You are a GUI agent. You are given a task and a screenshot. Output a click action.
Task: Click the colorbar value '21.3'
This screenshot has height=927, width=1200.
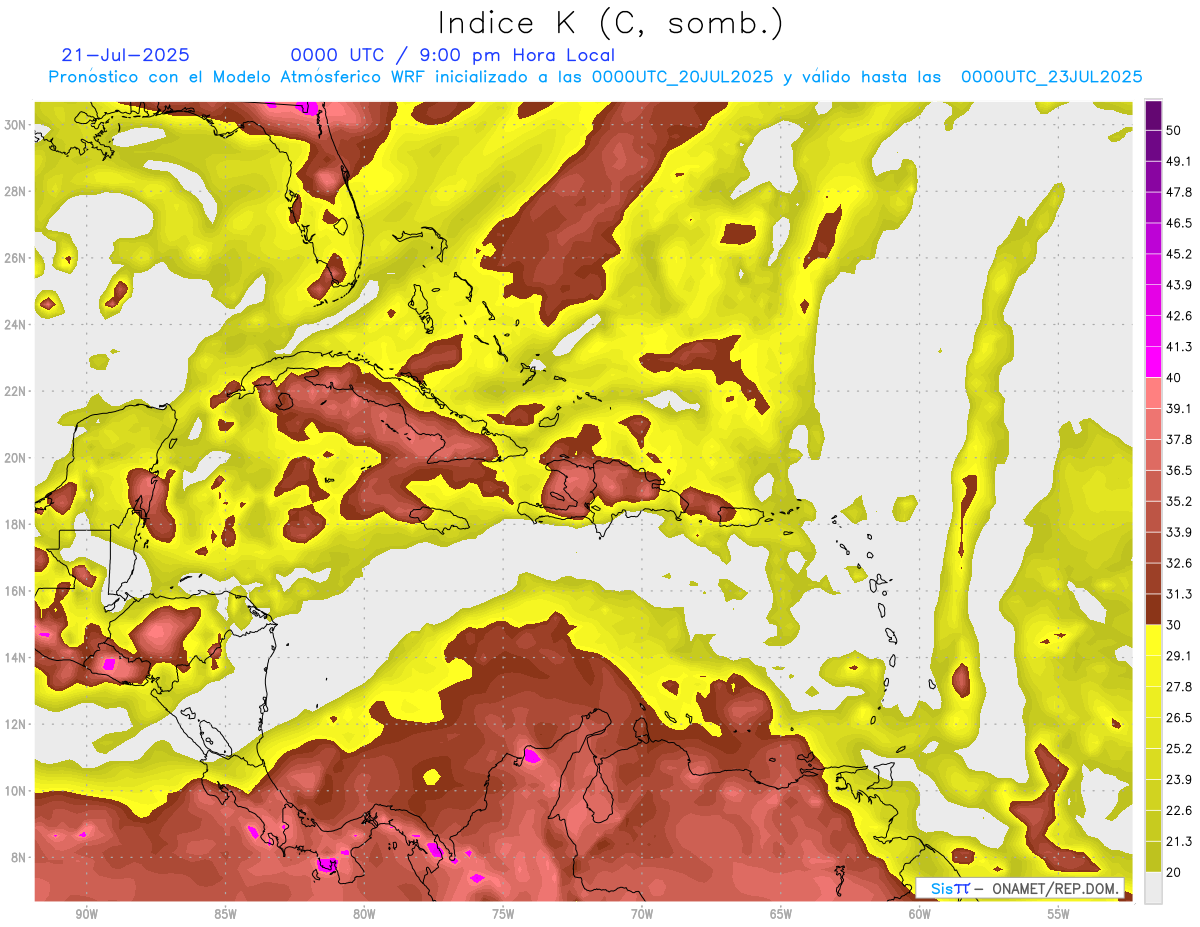click(1180, 841)
